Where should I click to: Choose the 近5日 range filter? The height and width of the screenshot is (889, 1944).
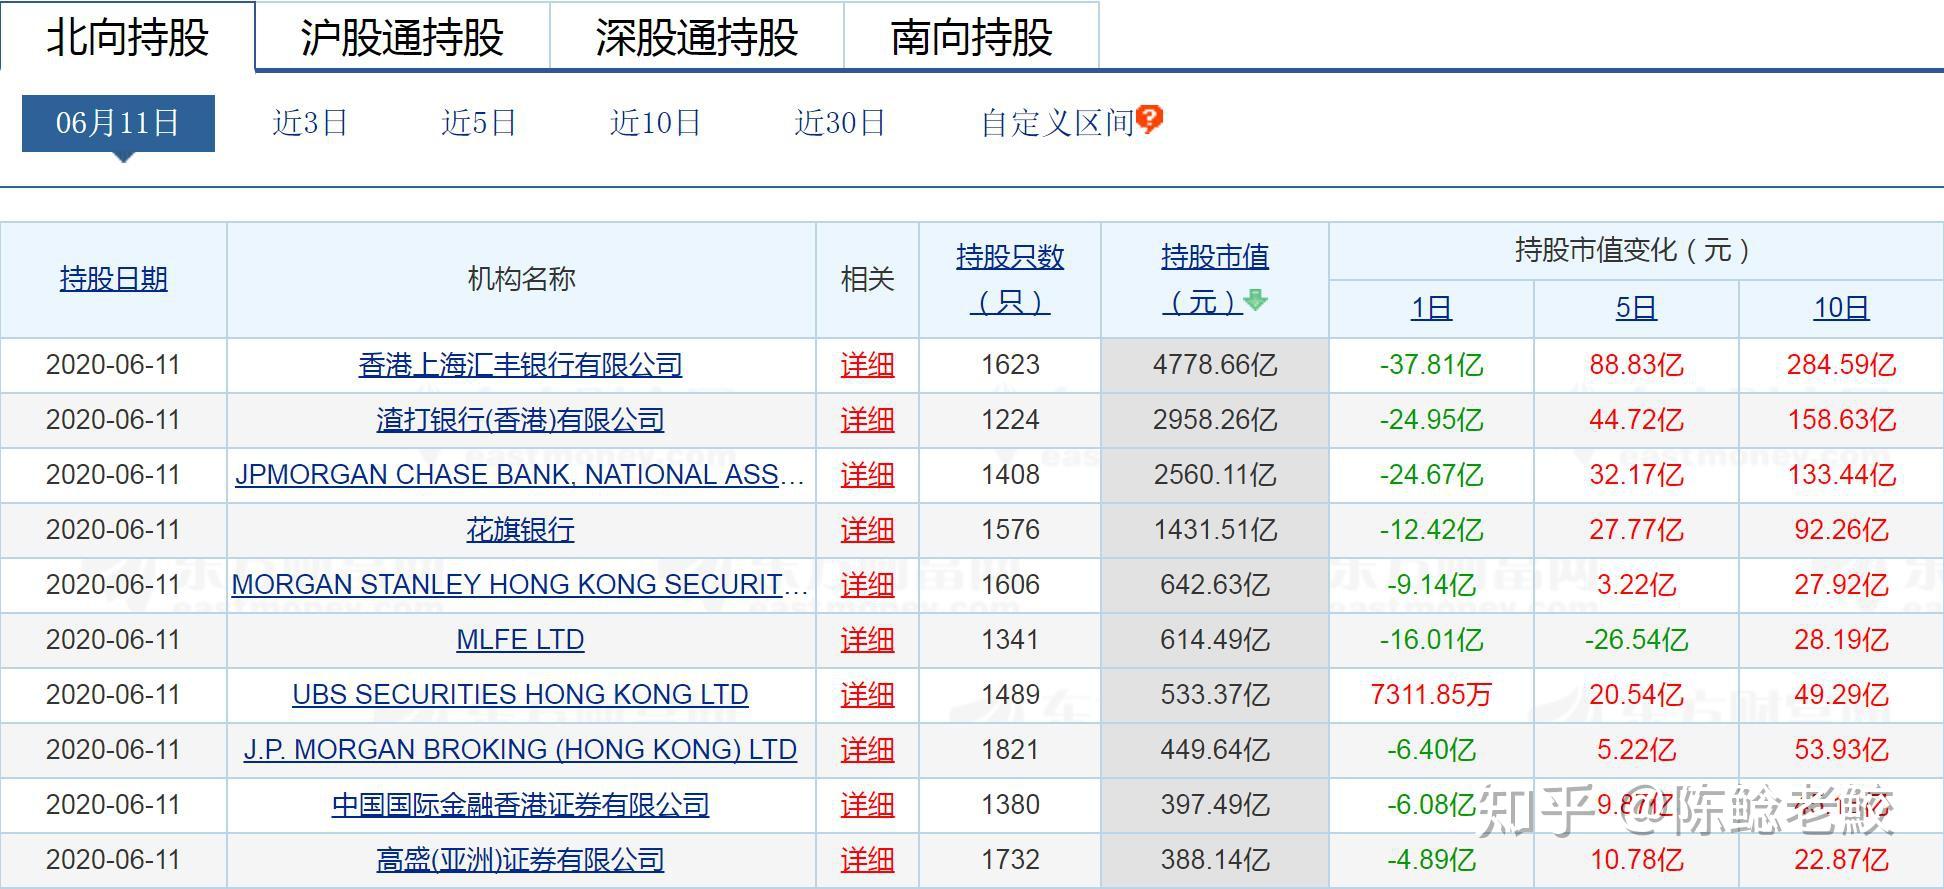pos(479,123)
